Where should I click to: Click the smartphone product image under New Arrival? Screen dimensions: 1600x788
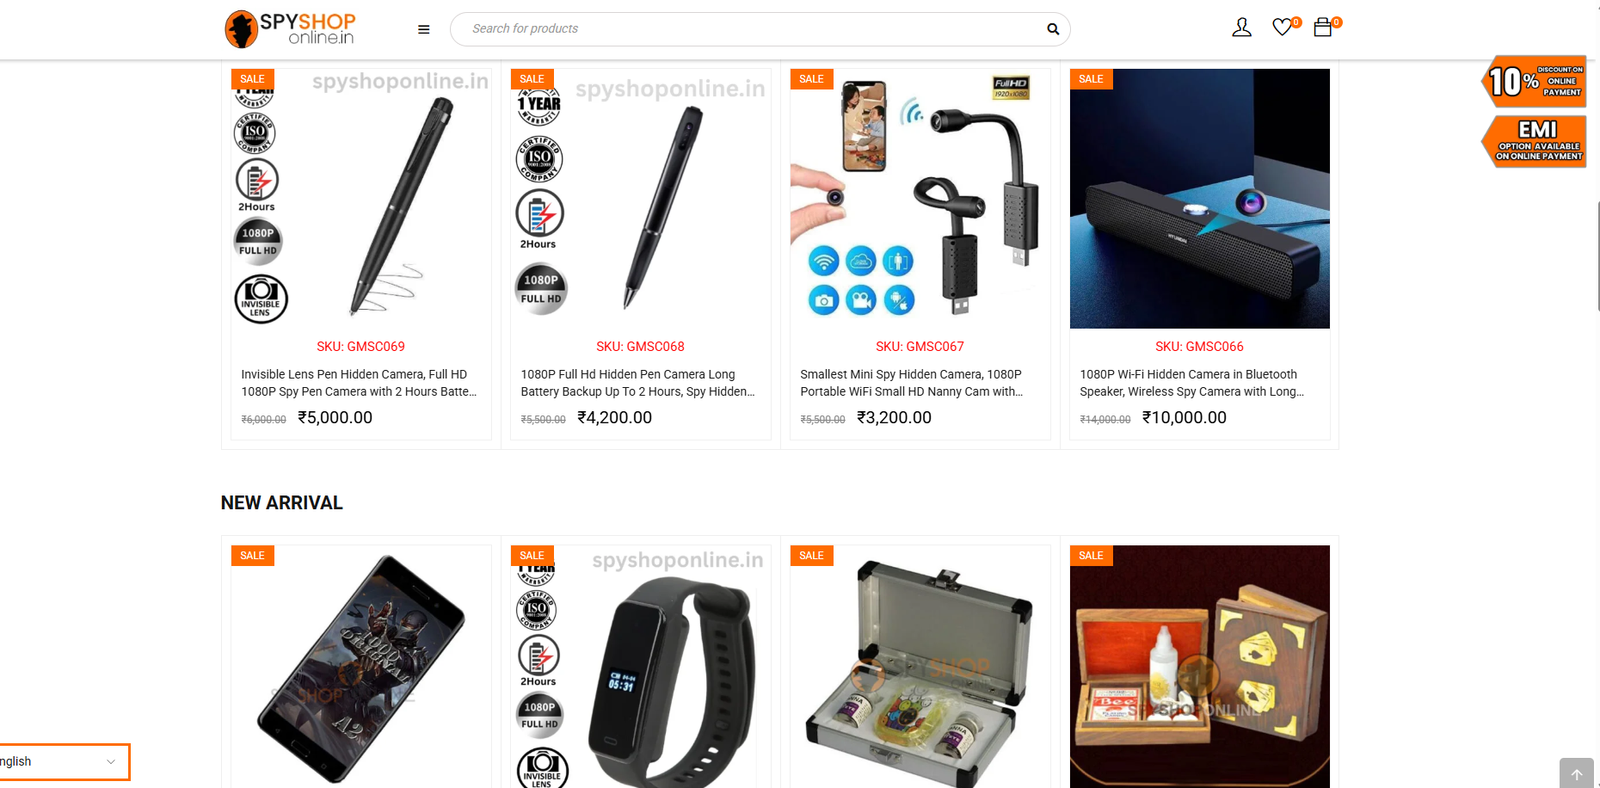click(361, 667)
